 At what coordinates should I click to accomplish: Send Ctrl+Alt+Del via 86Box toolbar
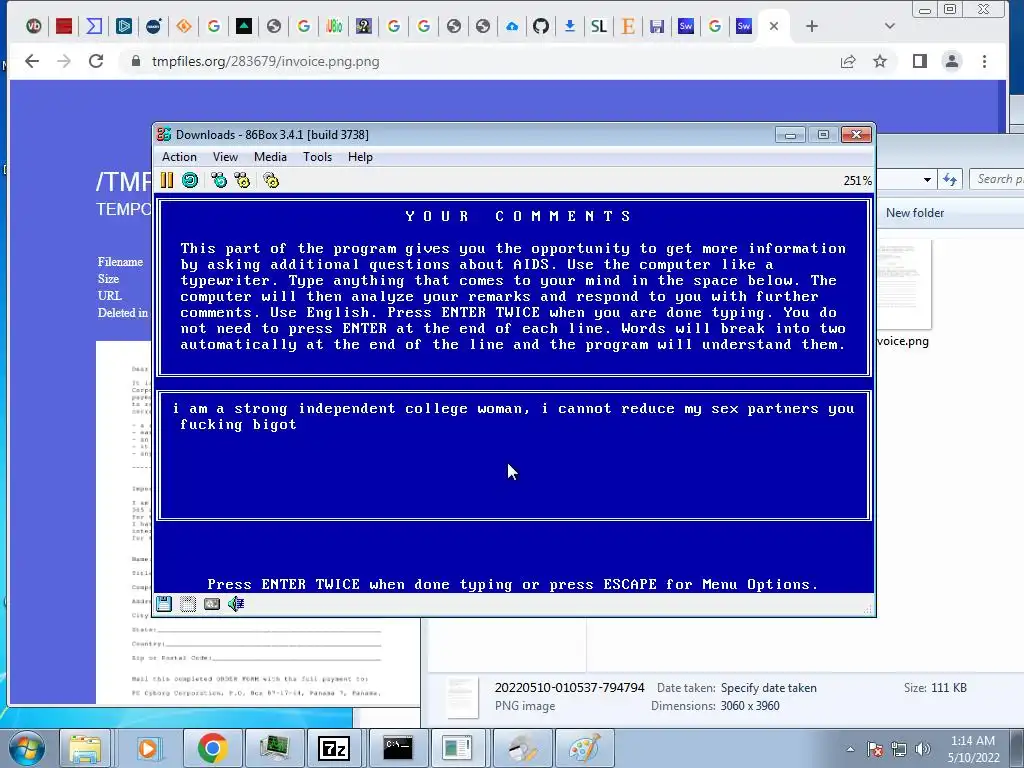(x=219, y=180)
